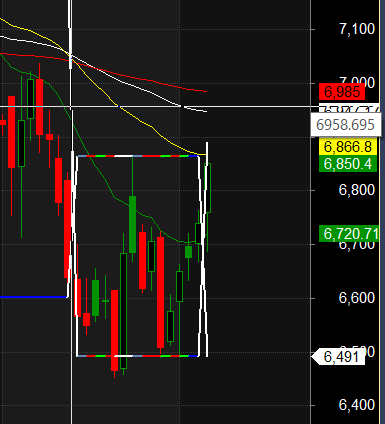The height and width of the screenshot is (424, 385).
Task: Select the green 6,850.4 price label
Action: click(x=348, y=164)
